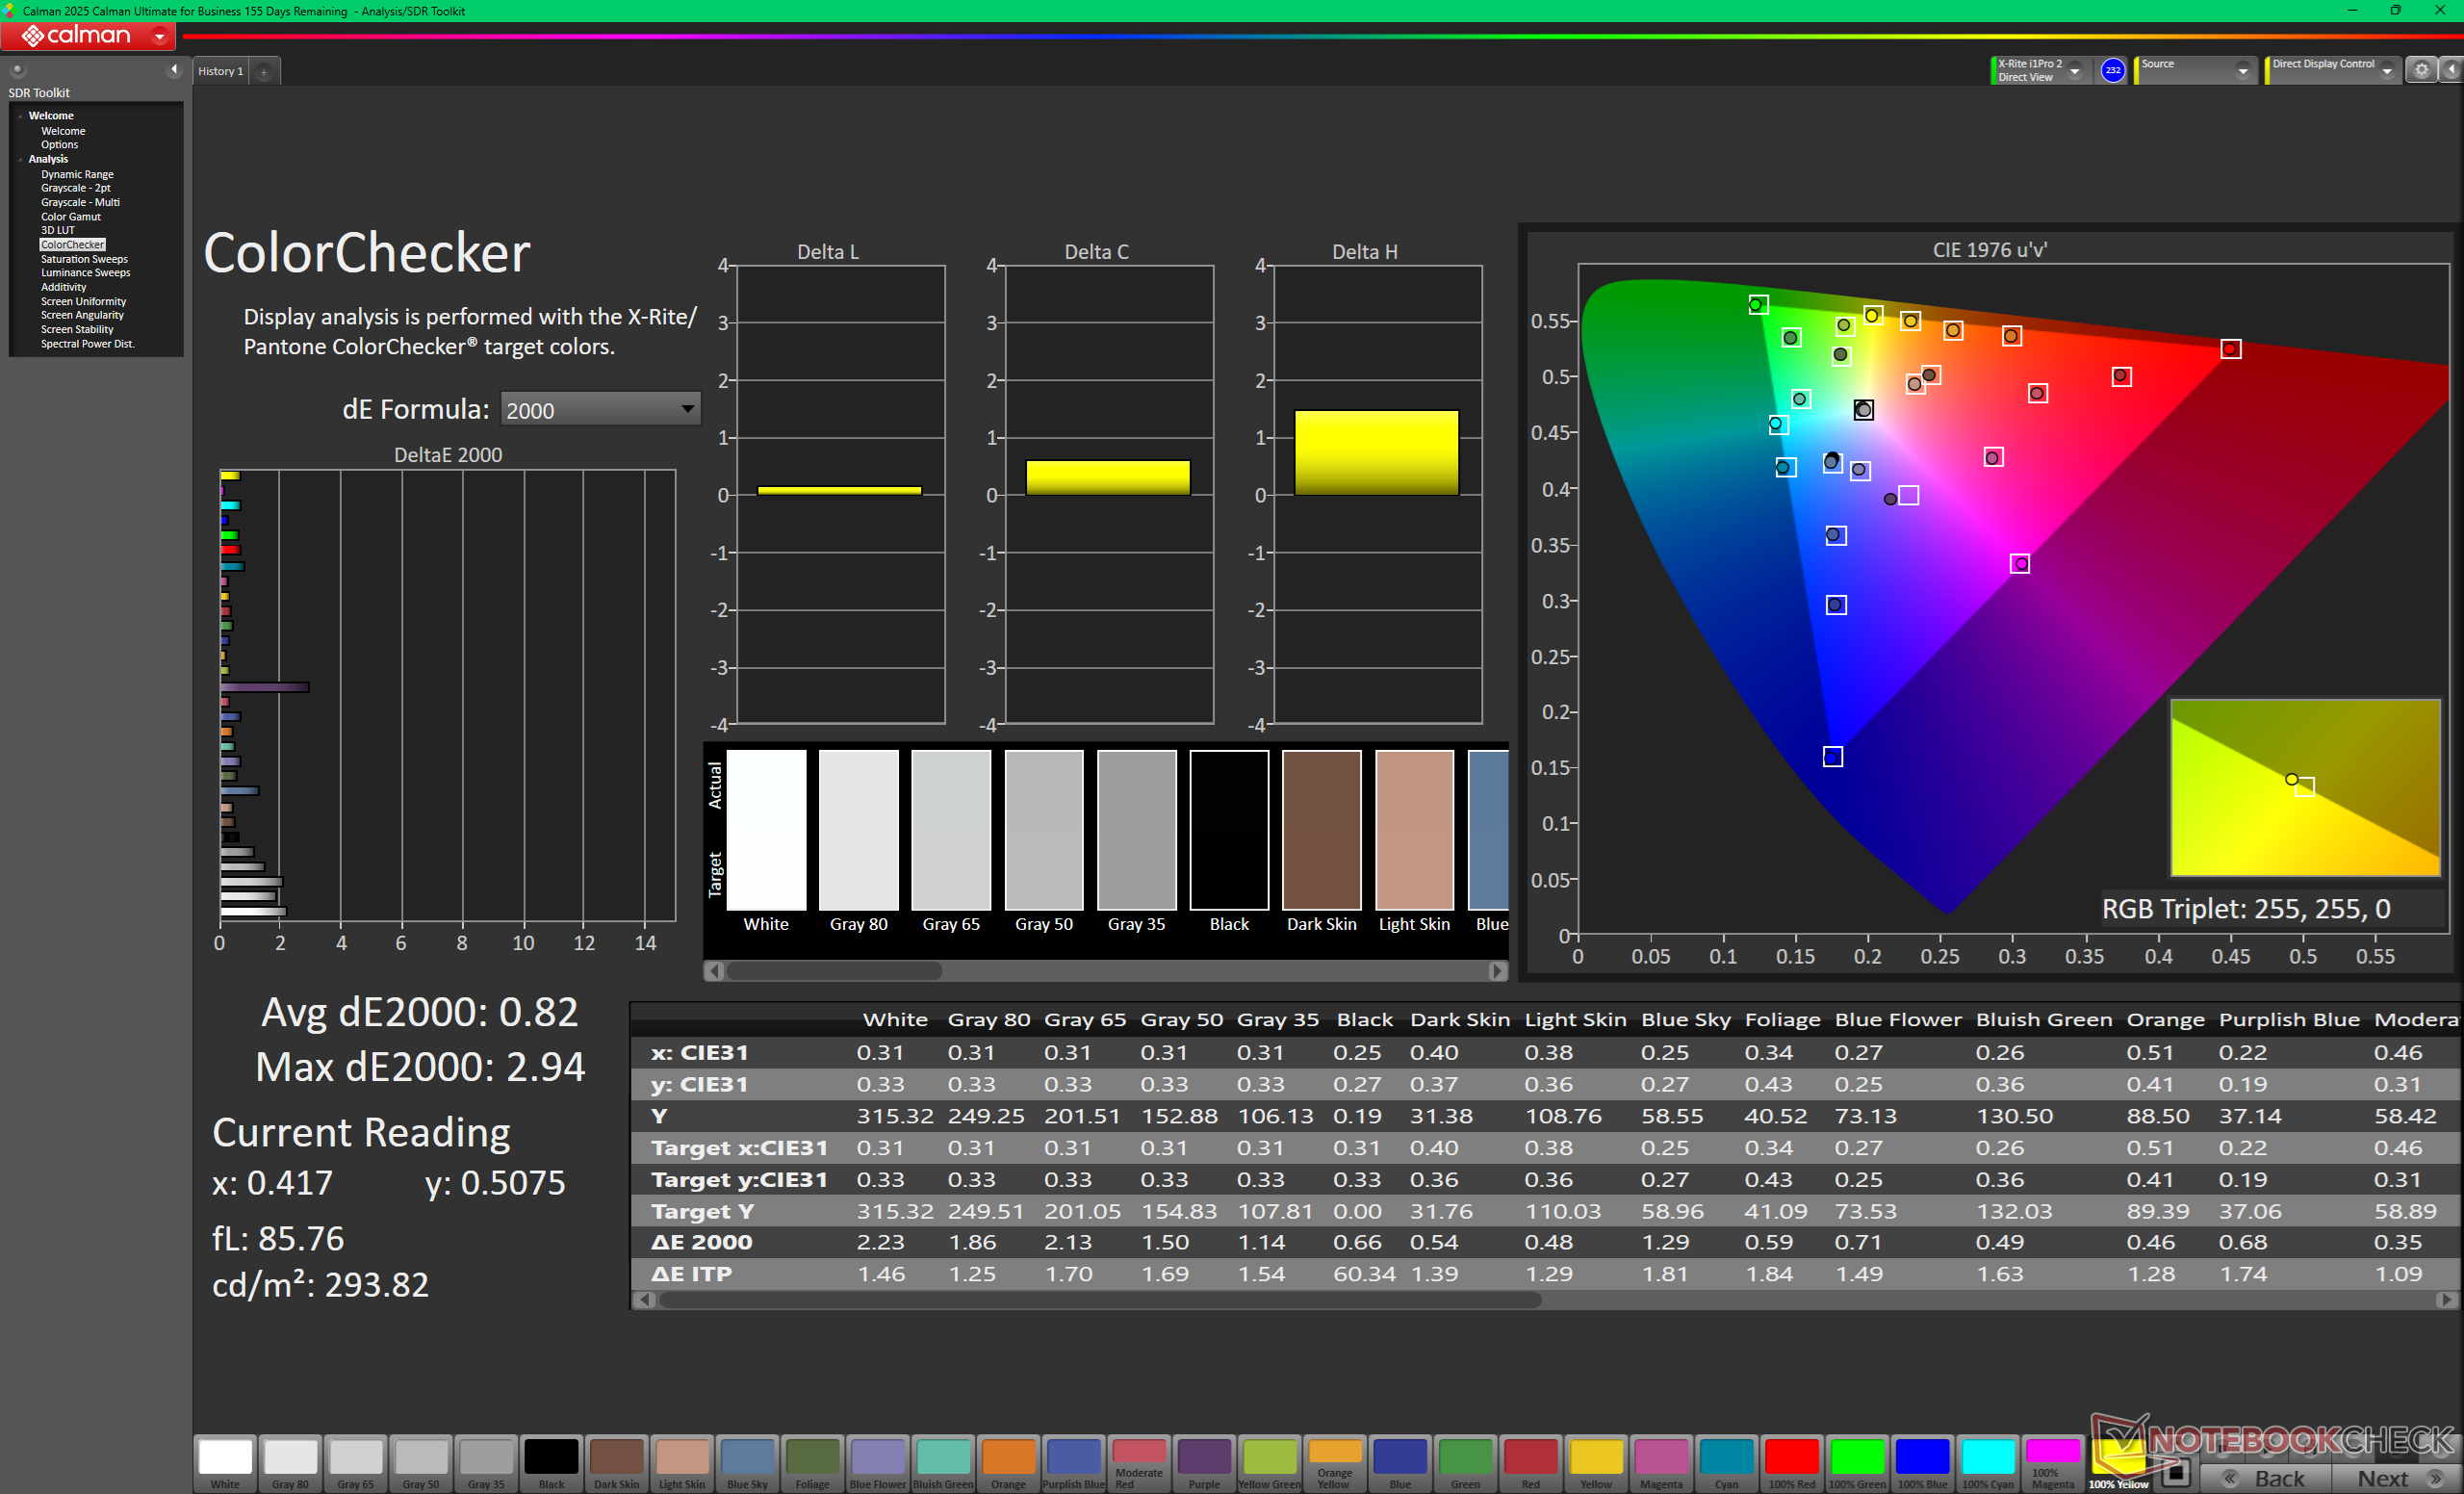This screenshot has width=2464, height=1494.
Task: Select Grayscale - Multi in the sidebar
Action: (x=80, y=202)
